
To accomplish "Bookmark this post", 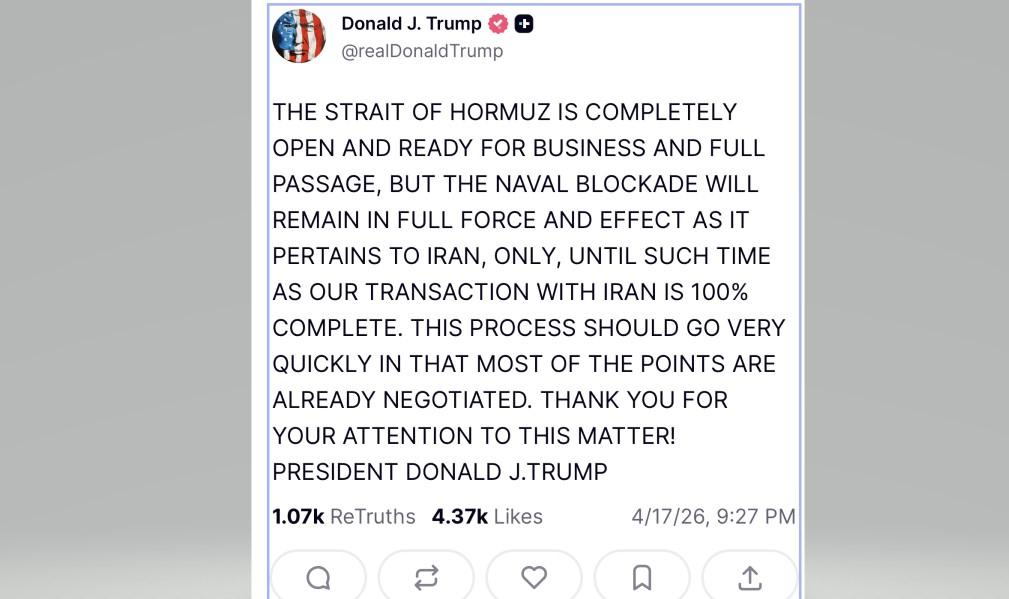I will (x=642, y=577).
